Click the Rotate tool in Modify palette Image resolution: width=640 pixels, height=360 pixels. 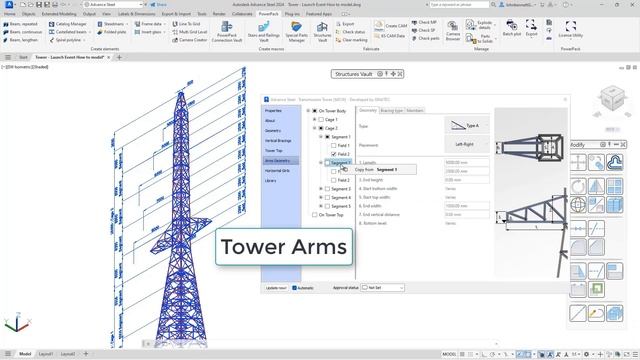578,187
